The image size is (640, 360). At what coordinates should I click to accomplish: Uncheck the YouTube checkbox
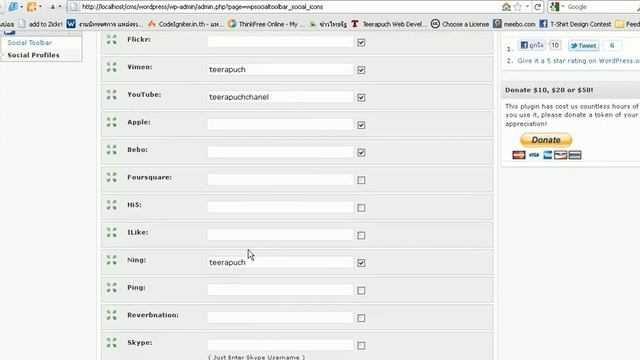point(361,98)
